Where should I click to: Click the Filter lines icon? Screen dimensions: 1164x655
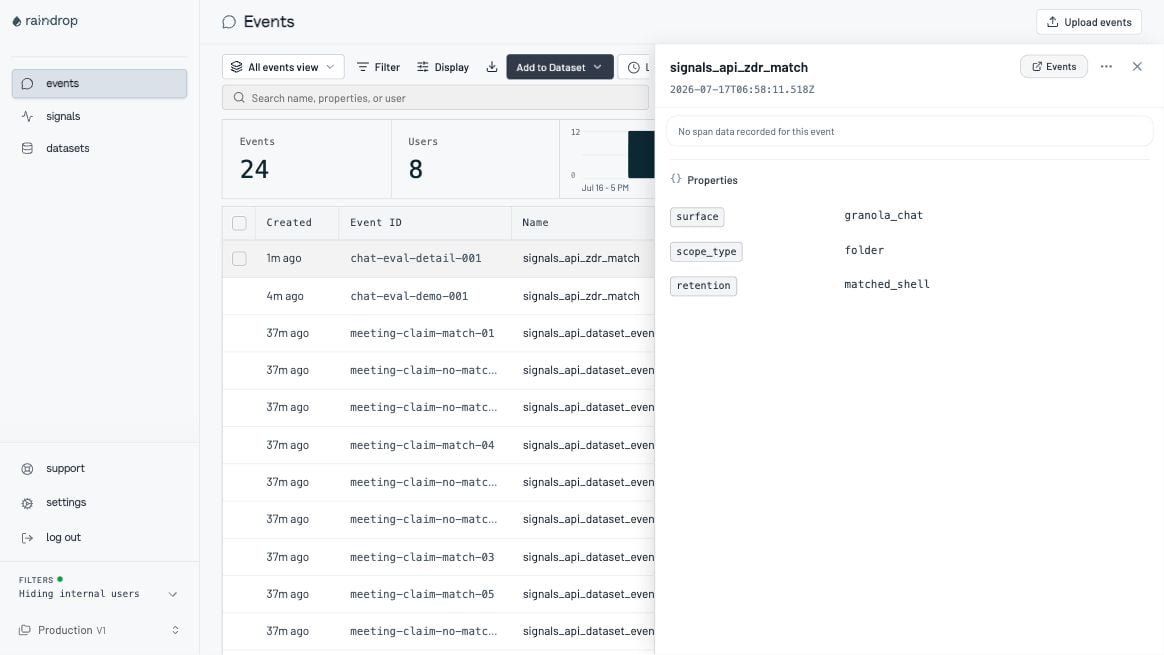pyautogui.click(x=362, y=67)
